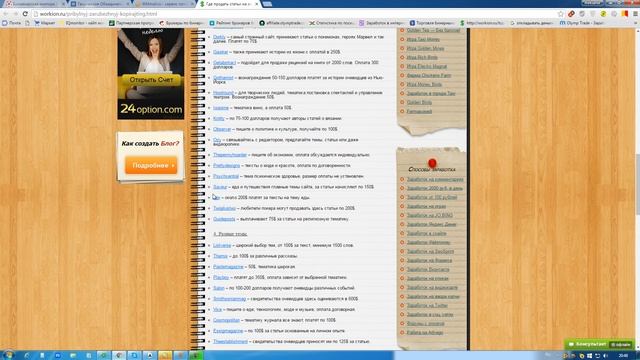This screenshot has width=640, height=360.
Task: Switch to the second browser tab
Action: point(100,4)
